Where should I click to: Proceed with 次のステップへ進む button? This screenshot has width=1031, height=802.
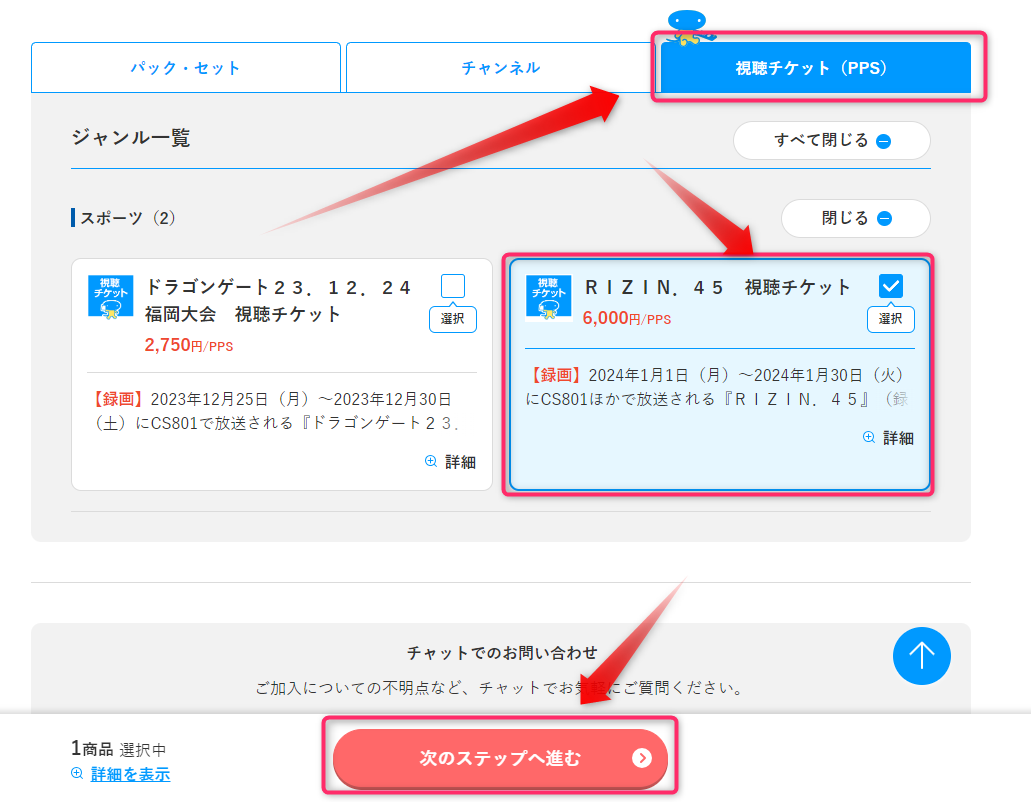click(x=500, y=758)
